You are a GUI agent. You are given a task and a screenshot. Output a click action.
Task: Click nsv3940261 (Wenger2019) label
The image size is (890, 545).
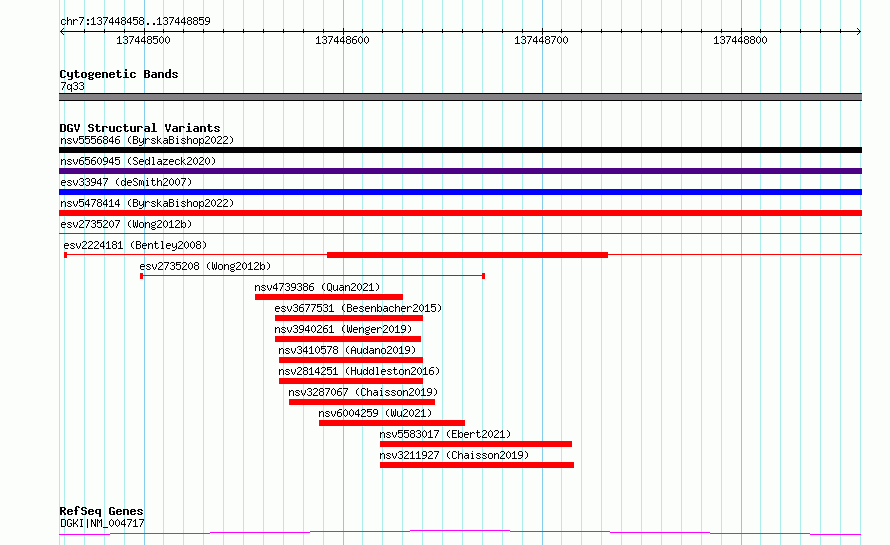pos(343,329)
